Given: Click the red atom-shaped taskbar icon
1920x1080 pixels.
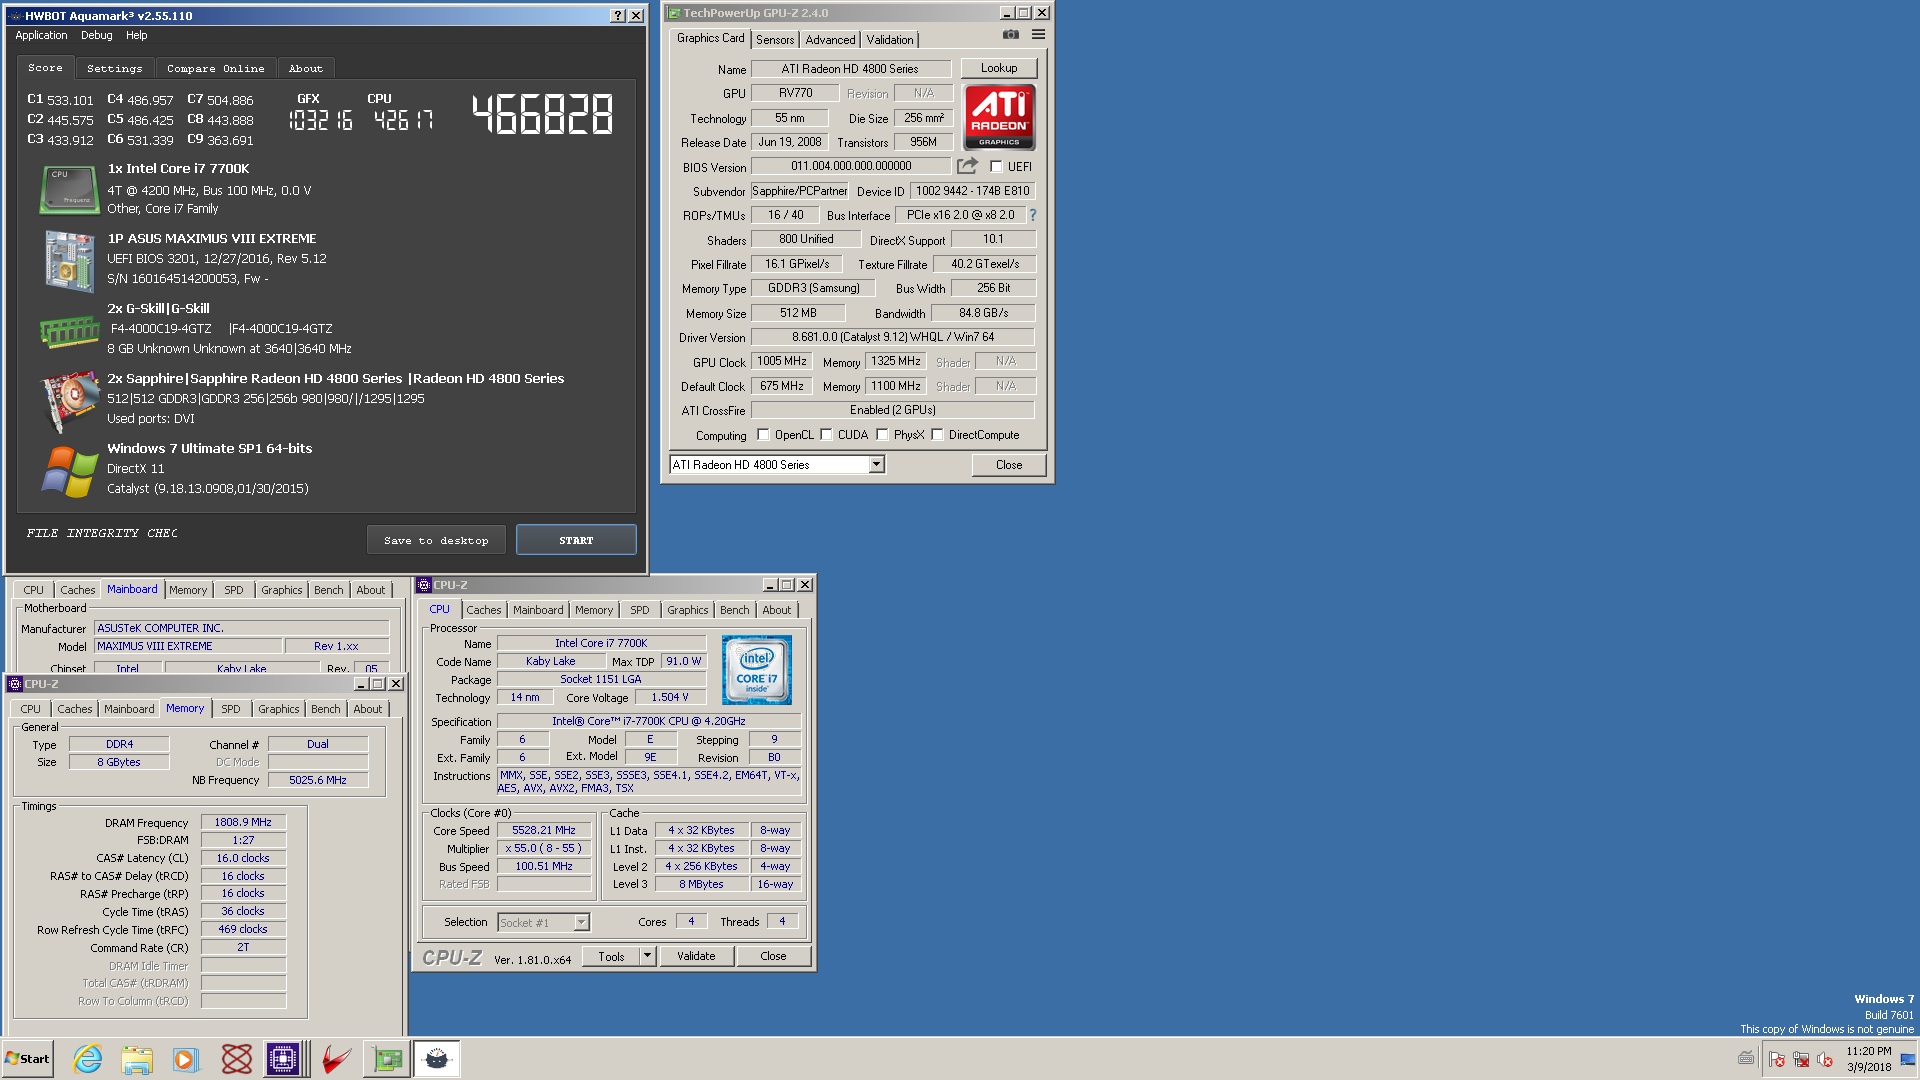Looking at the screenshot, I should (x=236, y=1059).
